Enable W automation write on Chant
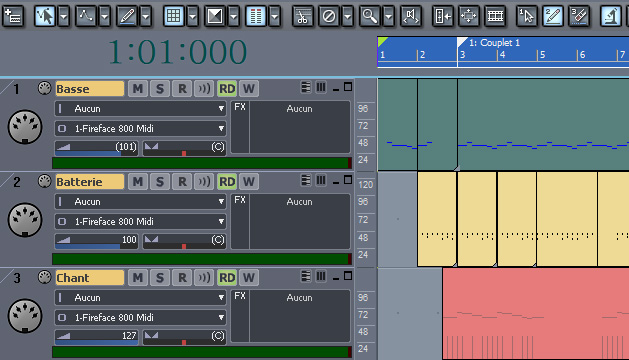Viewport: 629px width, 360px height. coord(249,278)
